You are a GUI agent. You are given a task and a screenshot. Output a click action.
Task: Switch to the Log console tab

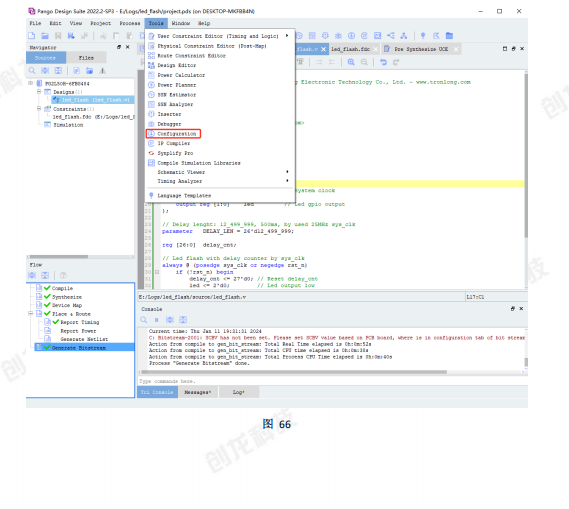point(238,392)
